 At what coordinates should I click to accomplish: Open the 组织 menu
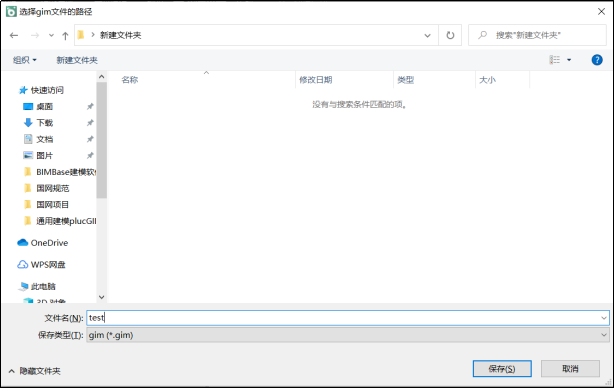pos(24,60)
